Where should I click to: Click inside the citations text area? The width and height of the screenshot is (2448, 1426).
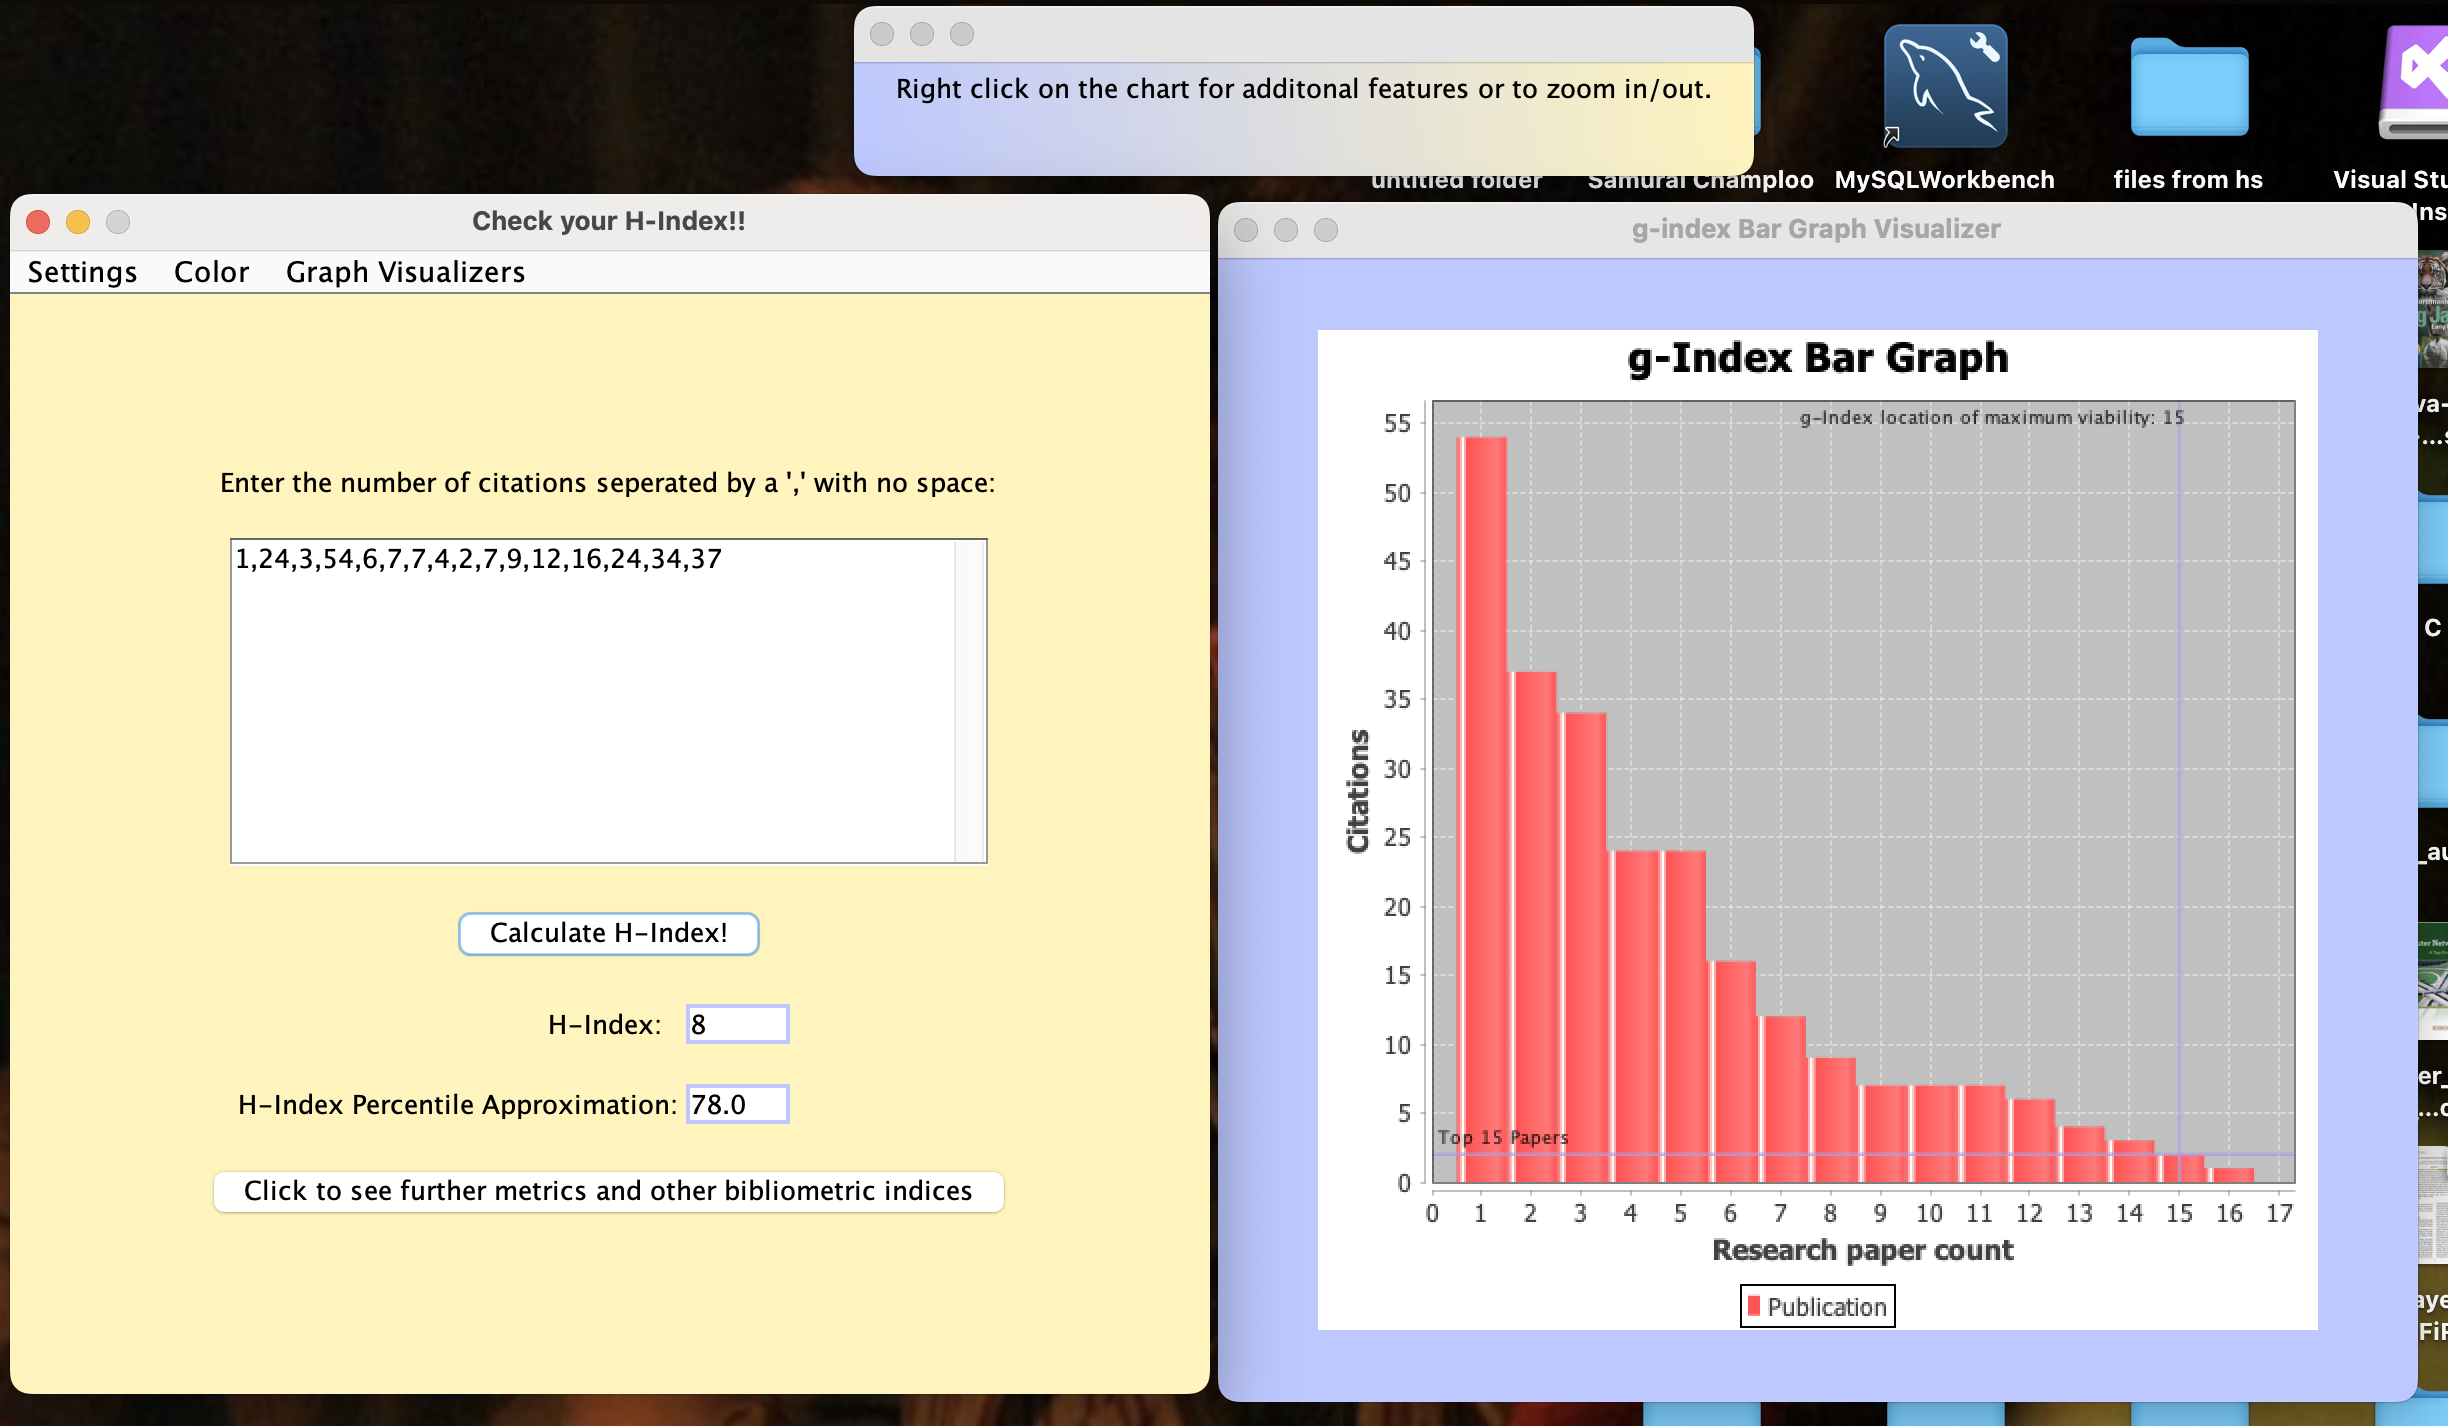(590, 700)
